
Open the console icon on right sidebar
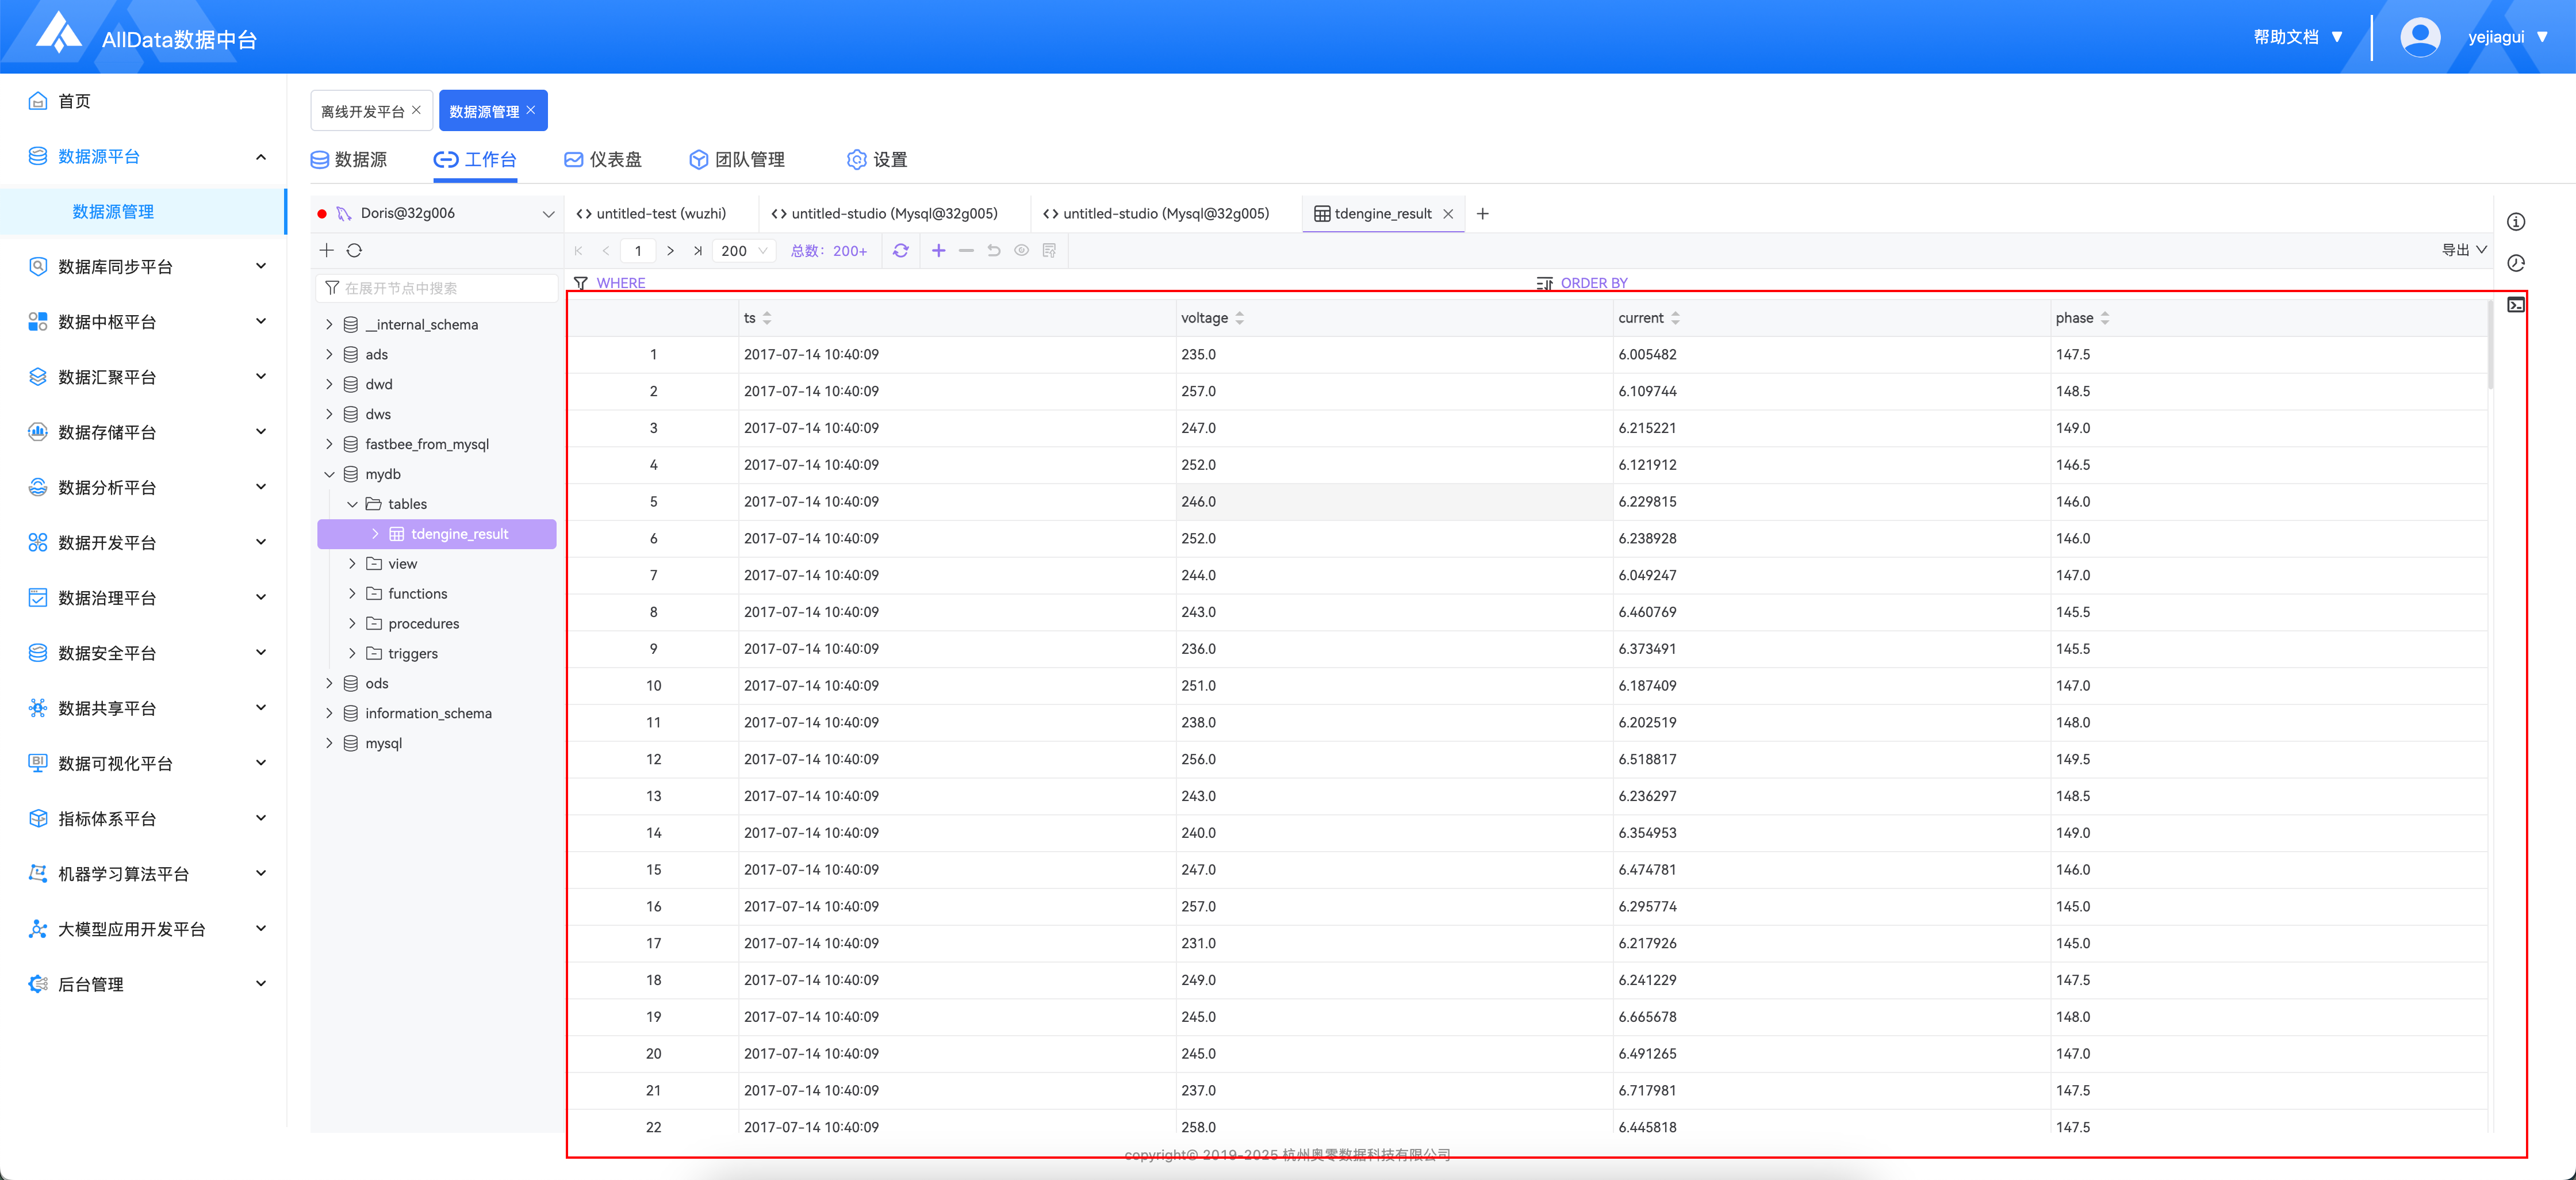[2515, 305]
